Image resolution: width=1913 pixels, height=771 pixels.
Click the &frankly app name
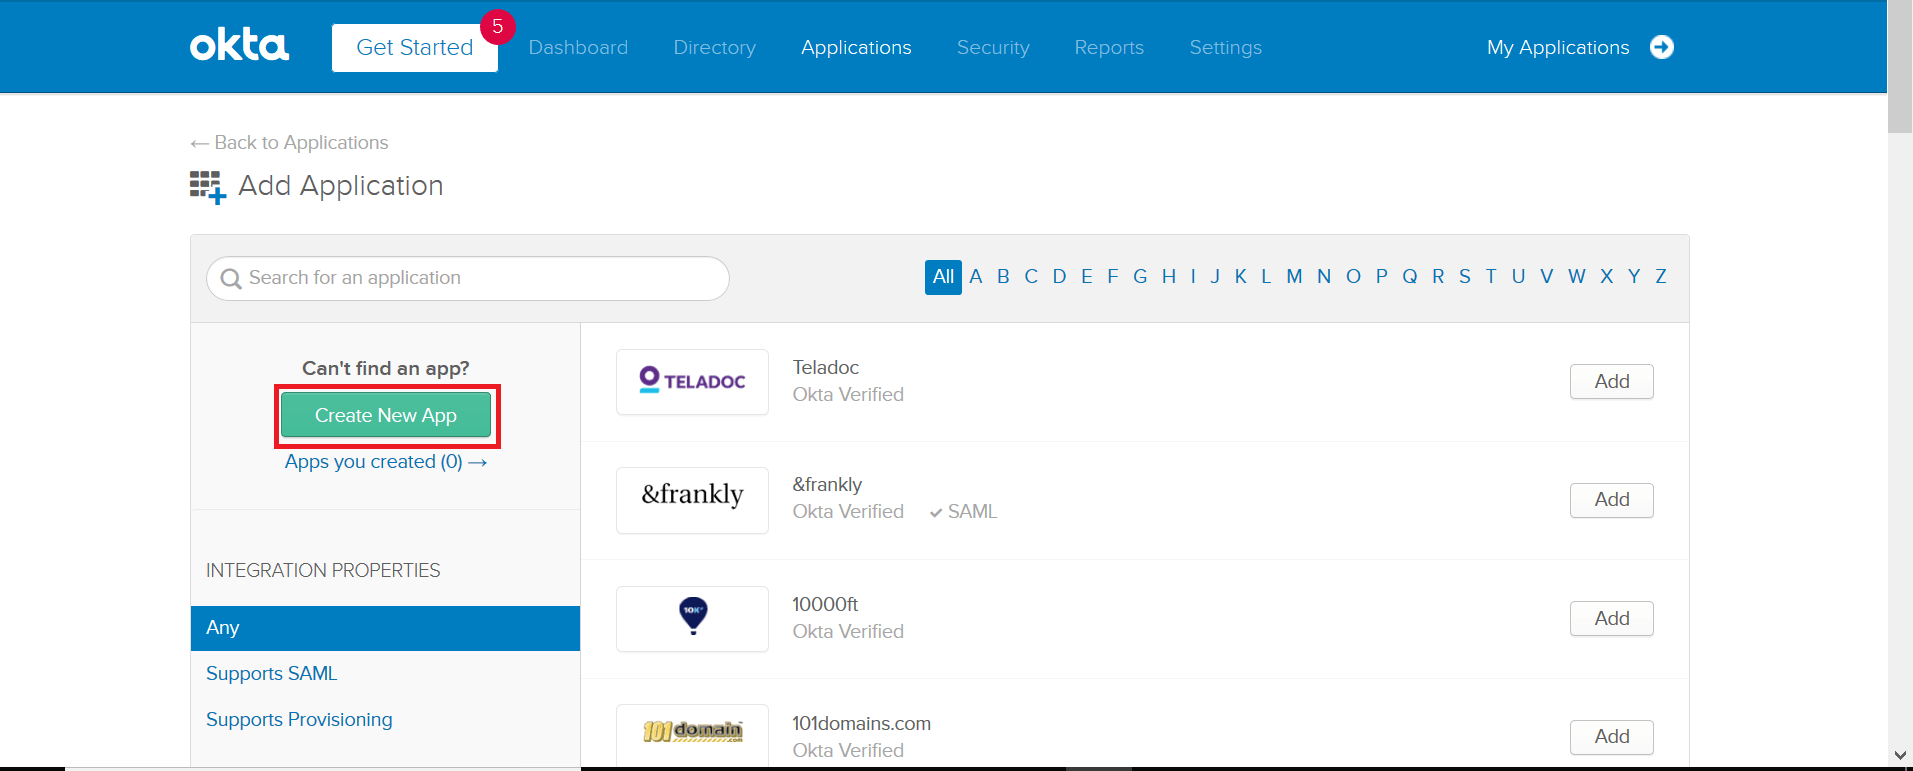827,485
